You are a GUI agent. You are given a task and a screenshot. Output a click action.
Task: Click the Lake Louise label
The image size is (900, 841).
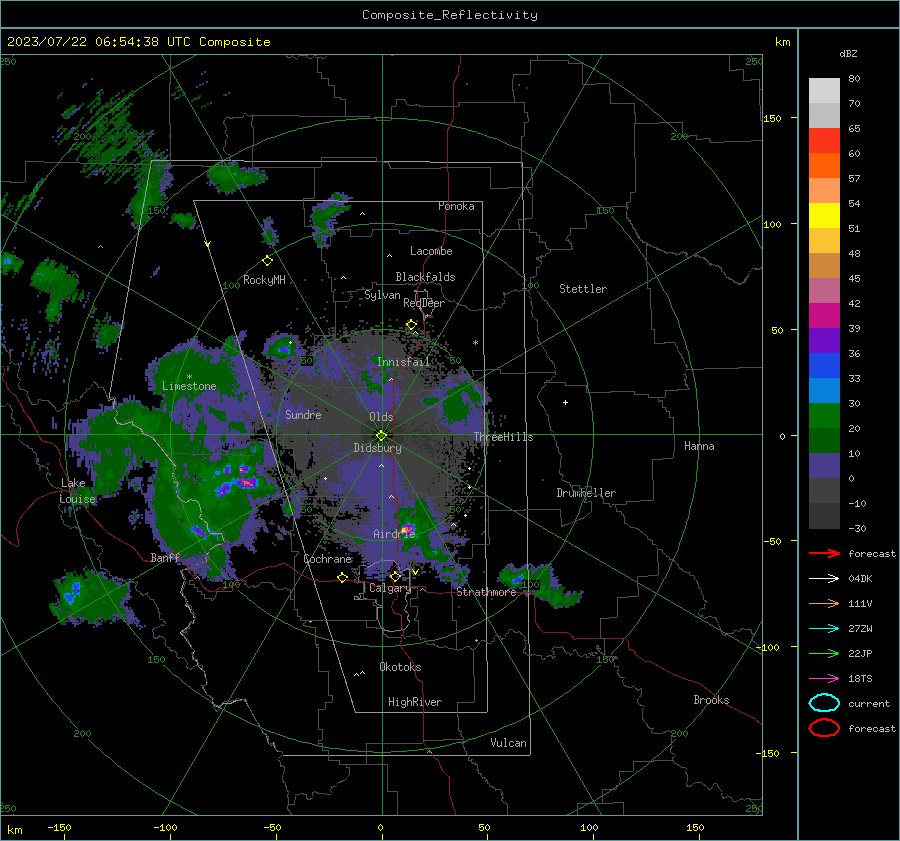[x=77, y=491]
